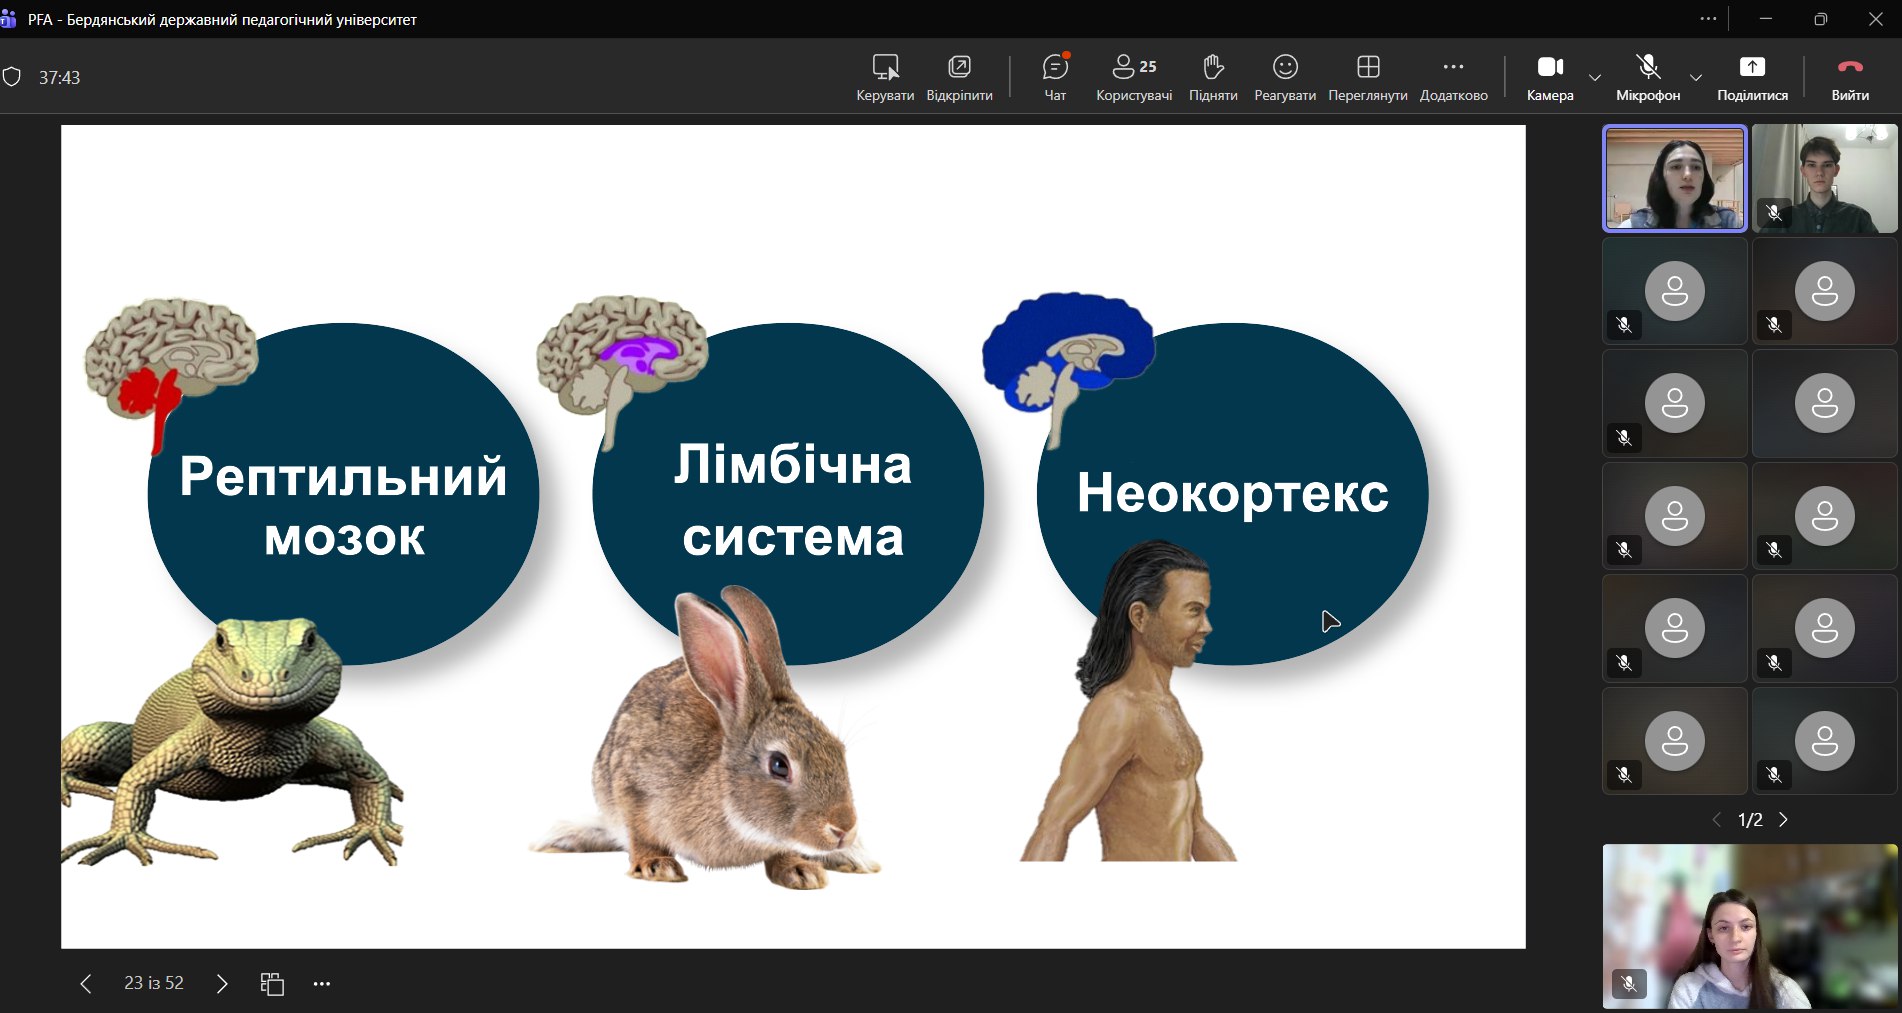Viewport: 1902px width, 1013px height.
Task: Raise hand with Підняти
Action: [1213, 77]
